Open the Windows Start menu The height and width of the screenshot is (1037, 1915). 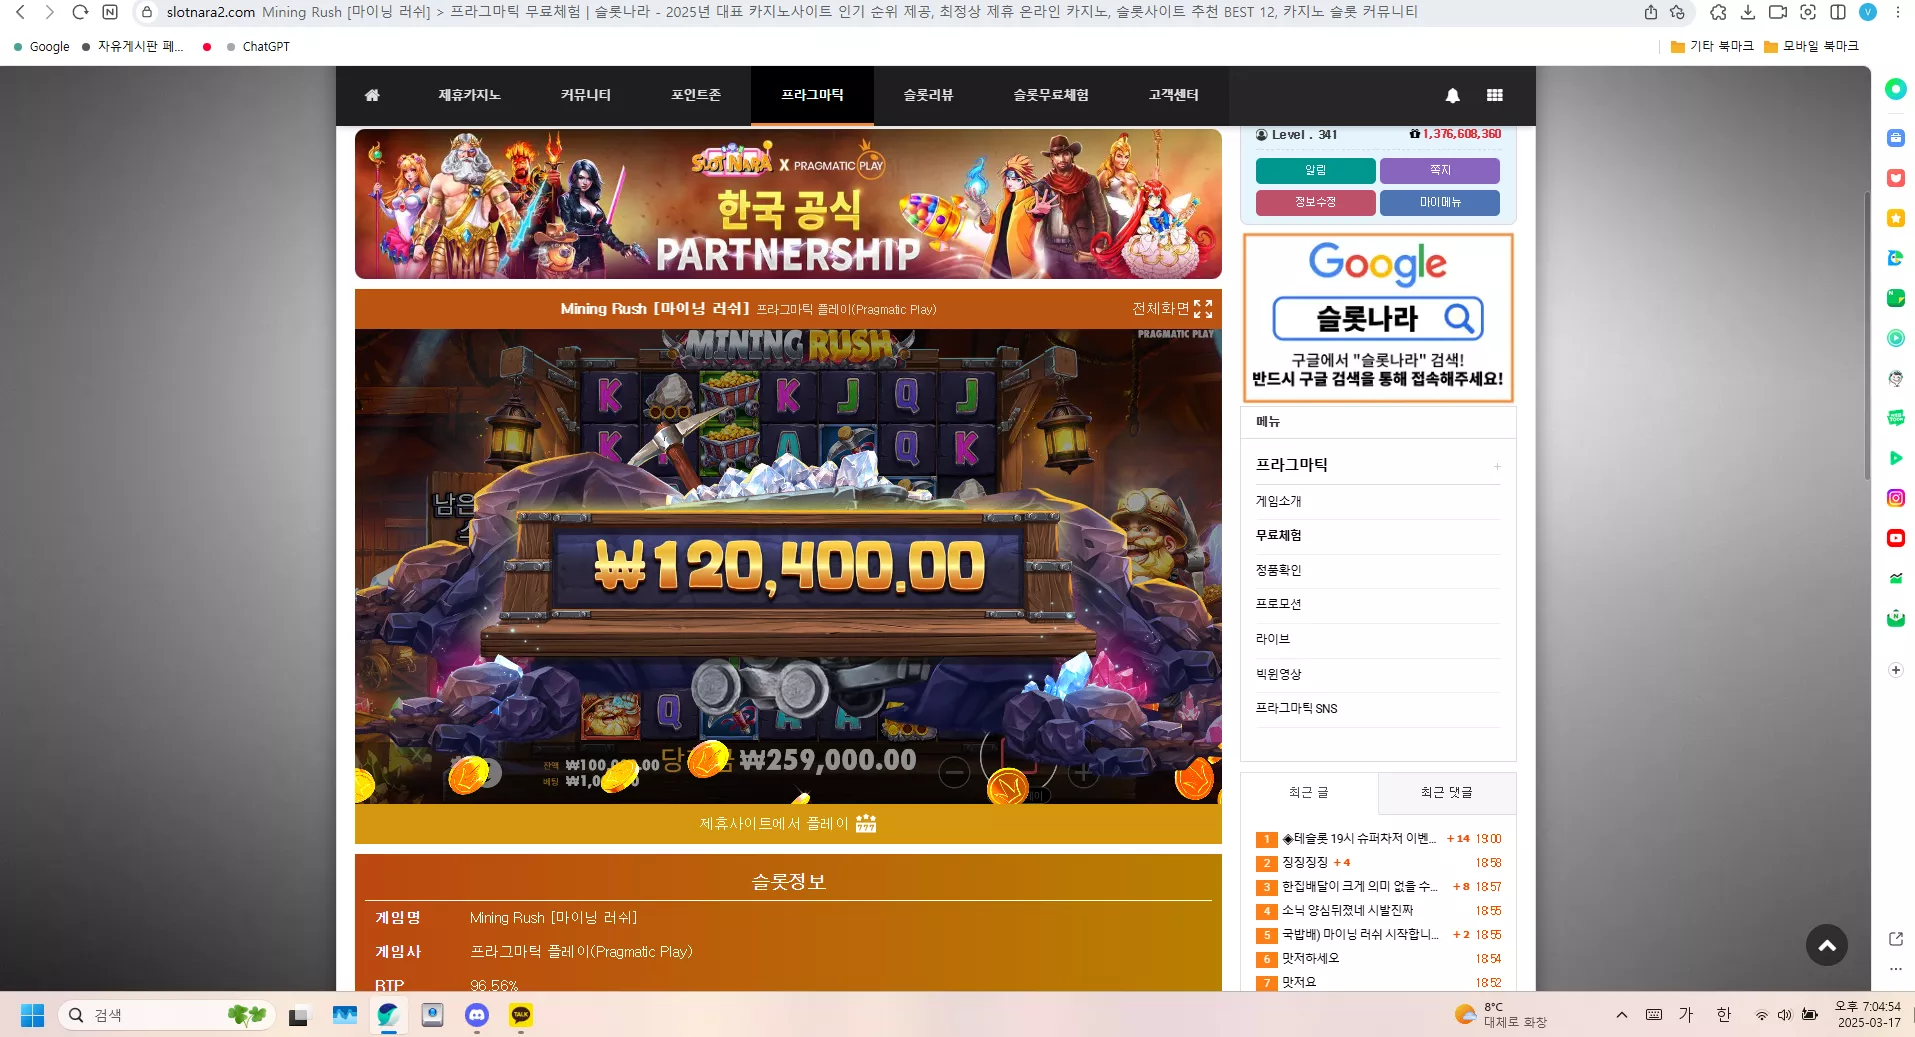[x=32, y=1016]
